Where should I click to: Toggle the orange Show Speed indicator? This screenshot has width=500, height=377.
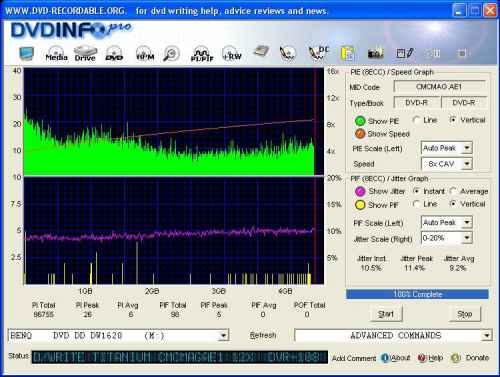coord(360,134)
